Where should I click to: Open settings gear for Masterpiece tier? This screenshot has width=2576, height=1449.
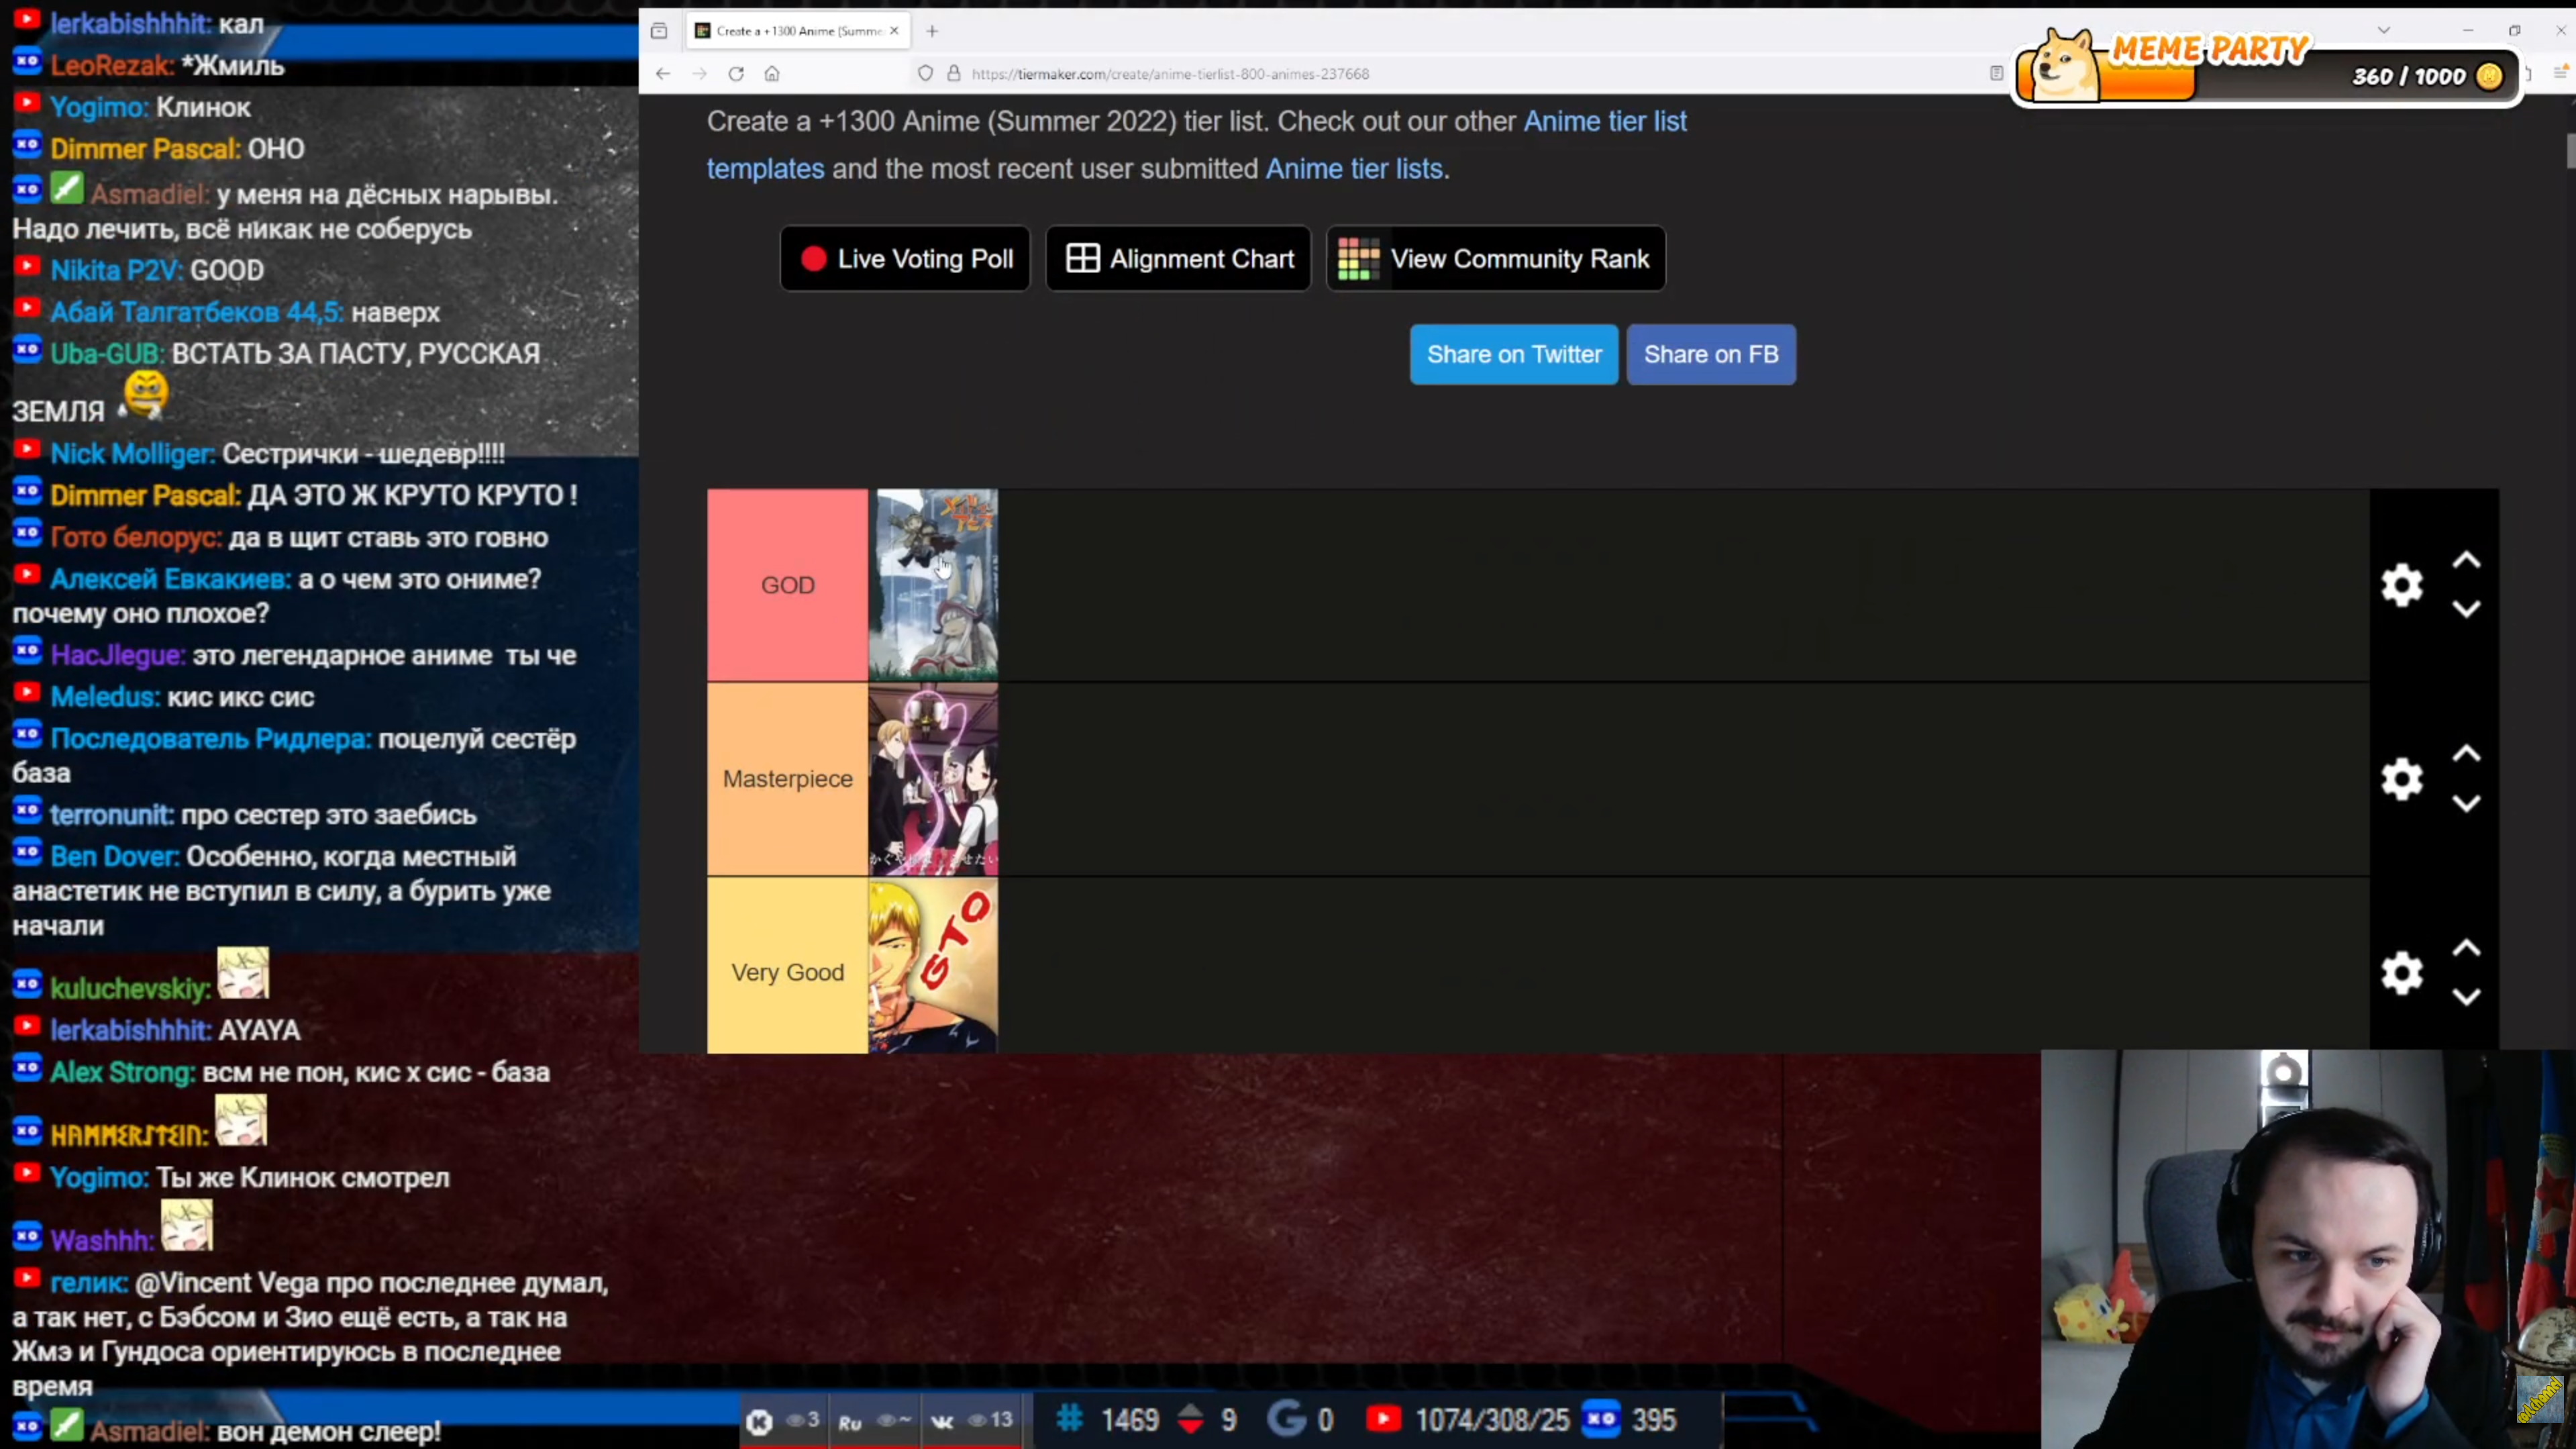point(2401,779)
